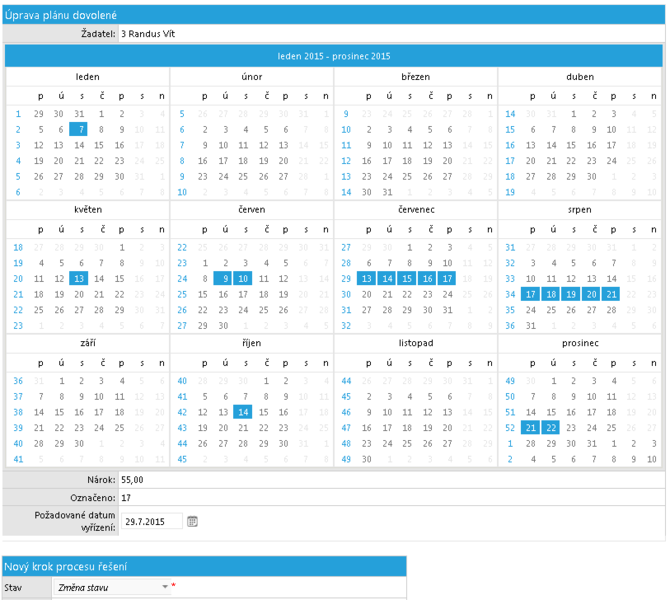
Task: Pick day 18 in únor
Action: 243,161
